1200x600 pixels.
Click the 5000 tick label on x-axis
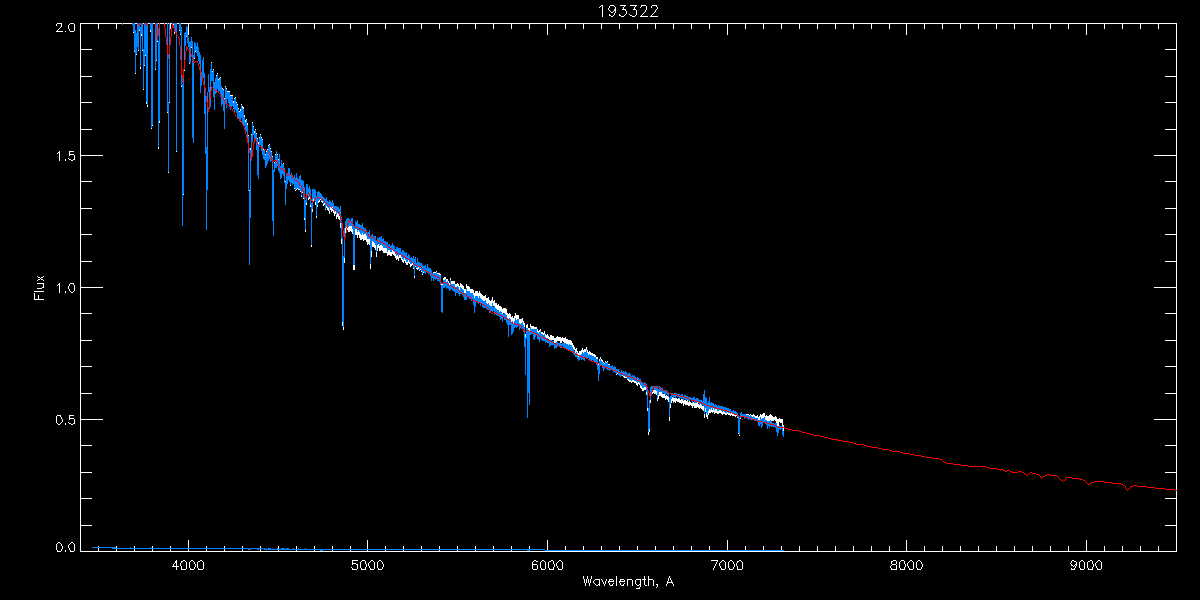[x=368, y=564]
